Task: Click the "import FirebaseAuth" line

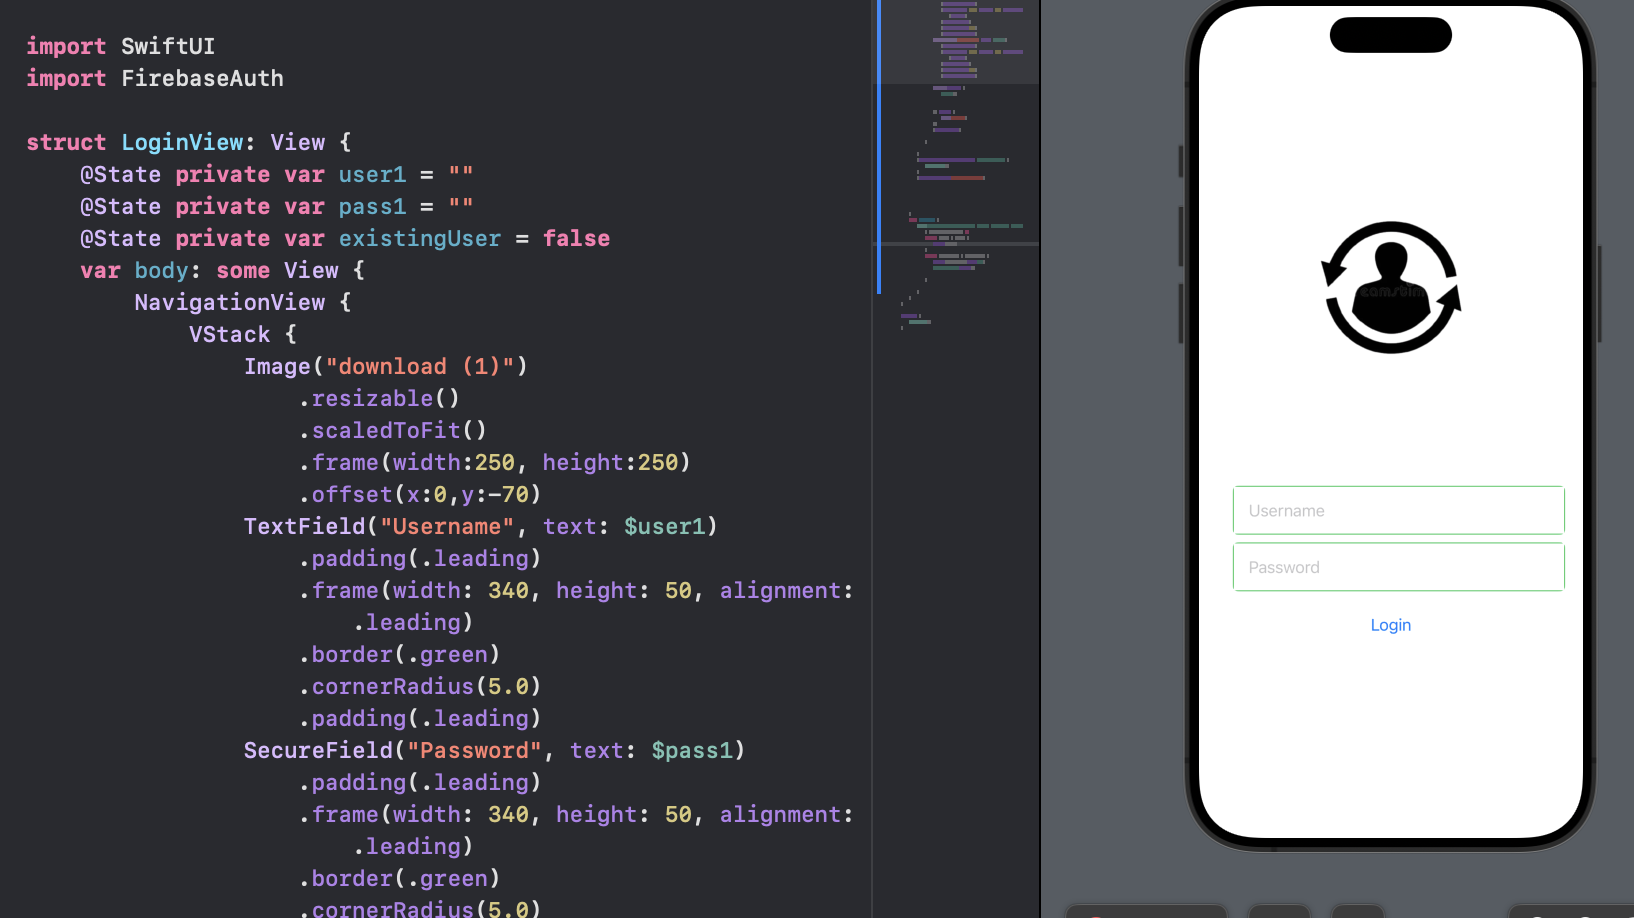Action: tap(155, 78)
